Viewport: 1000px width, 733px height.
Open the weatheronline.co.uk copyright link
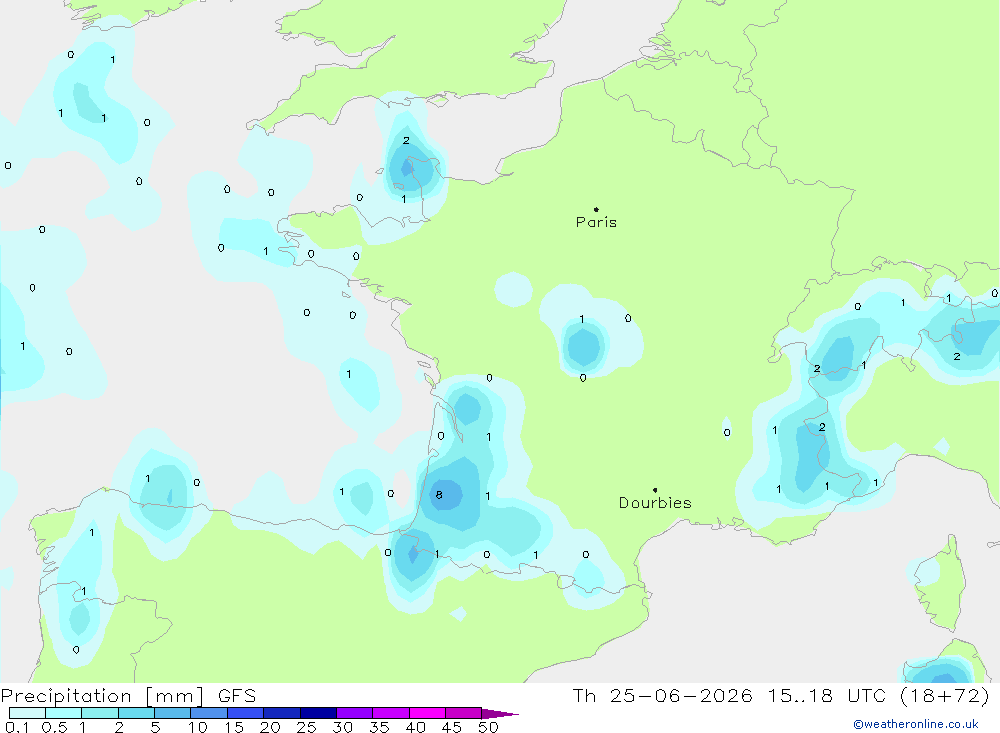point(916,724)
